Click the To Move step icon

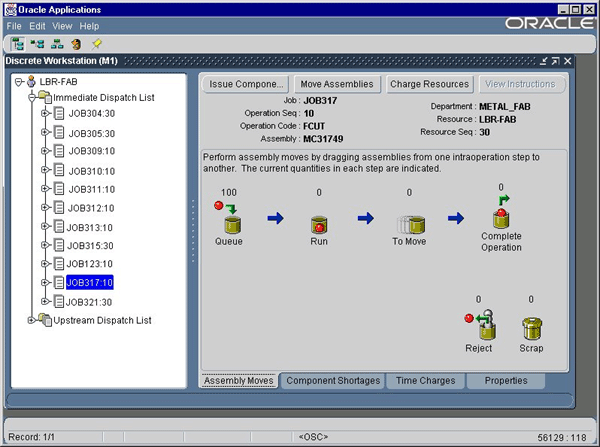(411, 225)
